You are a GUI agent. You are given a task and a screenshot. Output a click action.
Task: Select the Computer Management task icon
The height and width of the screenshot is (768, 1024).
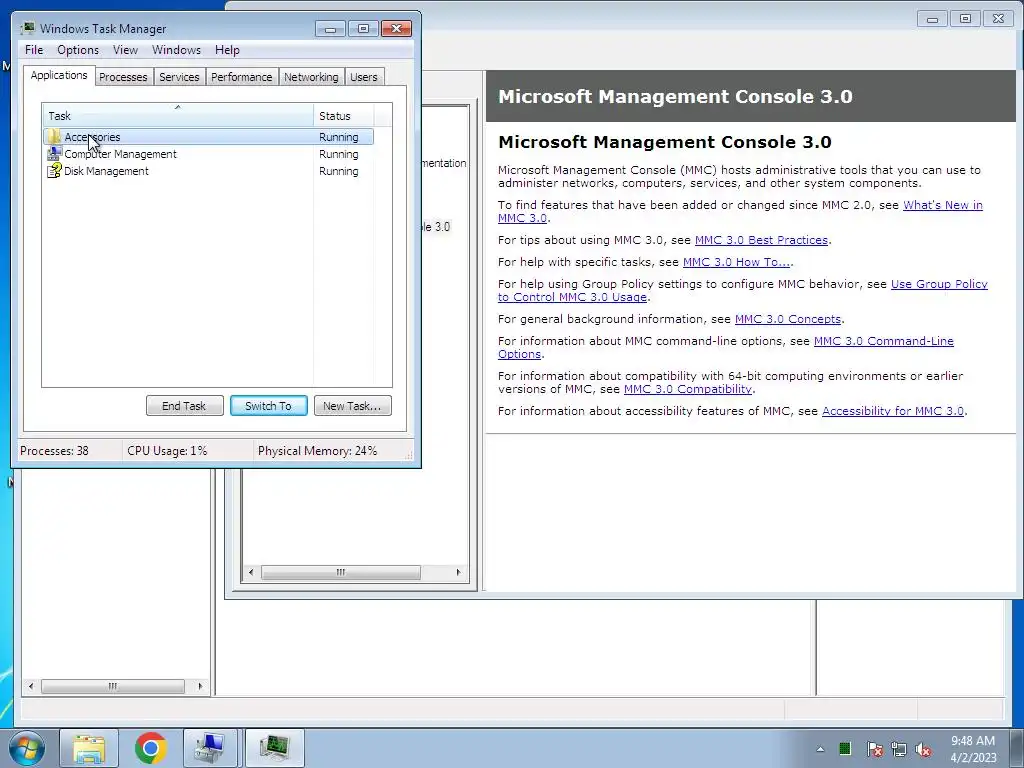(x=54, y=154)
